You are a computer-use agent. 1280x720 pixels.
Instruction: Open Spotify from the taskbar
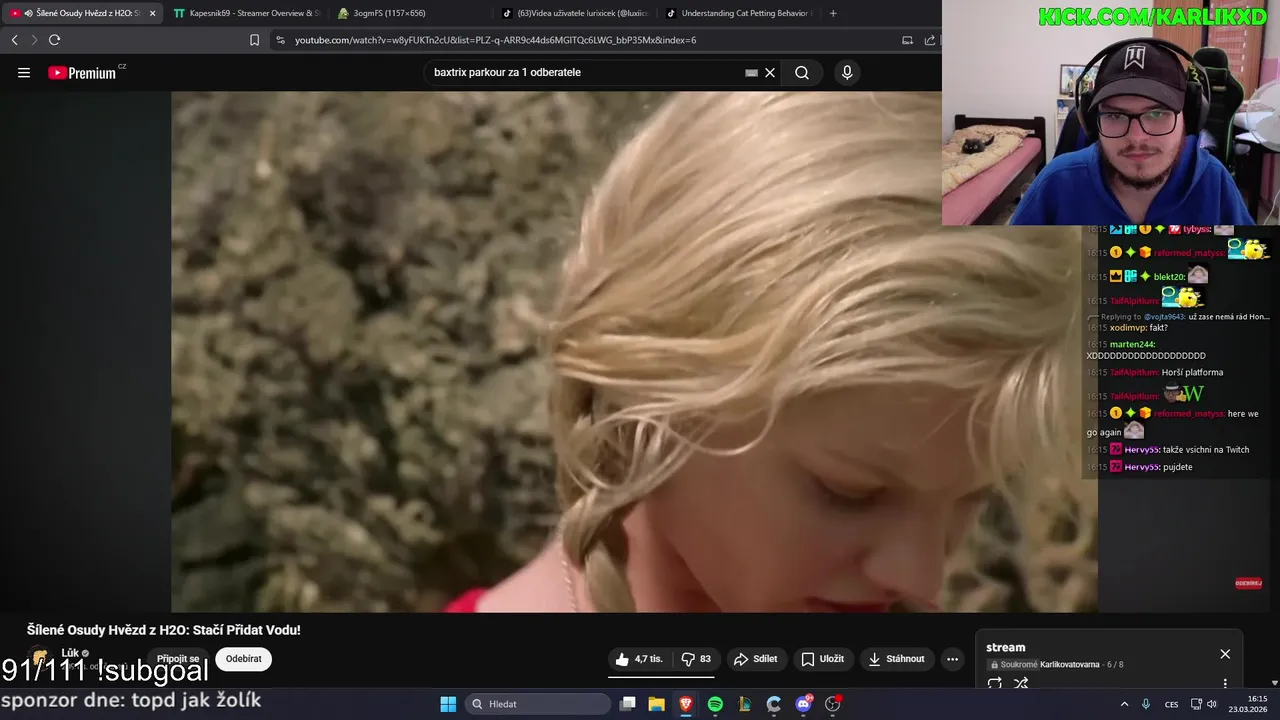[x=715, y=704]
